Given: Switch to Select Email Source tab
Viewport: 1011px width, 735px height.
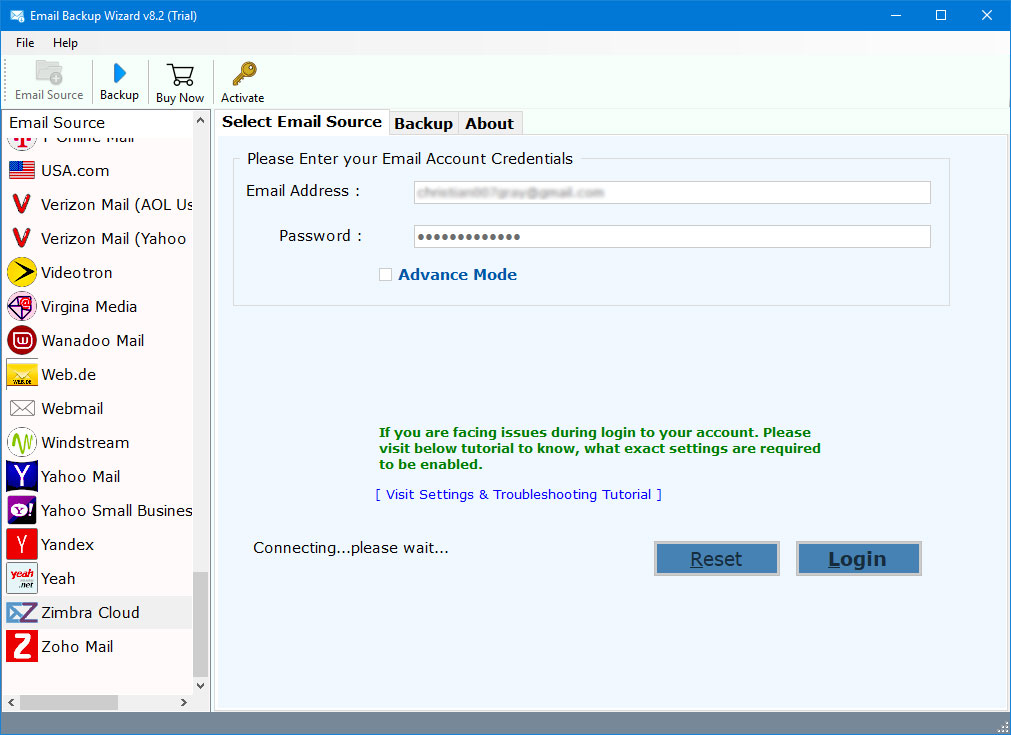Looking at the screenshot, I should tap(302, 122).
